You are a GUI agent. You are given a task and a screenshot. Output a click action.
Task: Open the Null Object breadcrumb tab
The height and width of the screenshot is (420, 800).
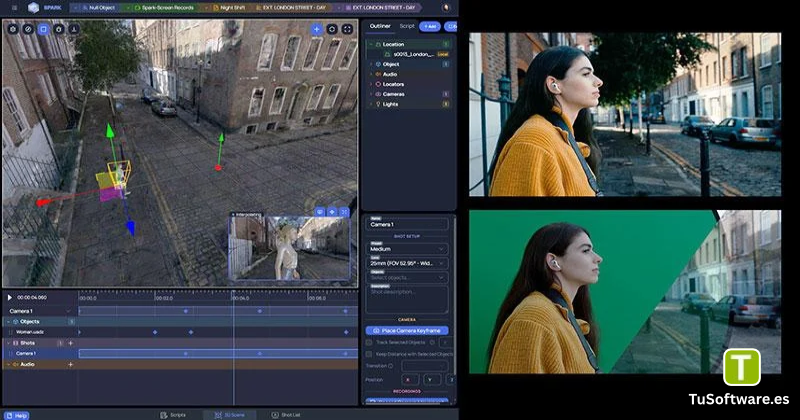click(98, 8)
